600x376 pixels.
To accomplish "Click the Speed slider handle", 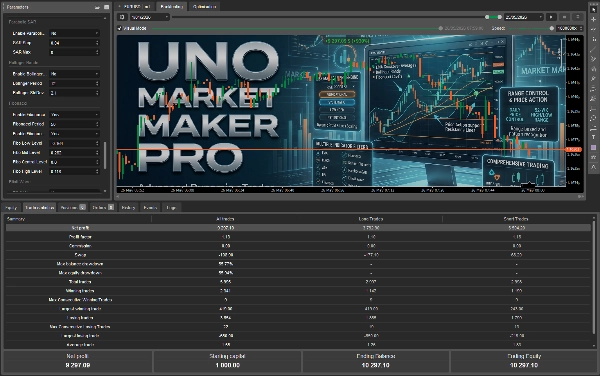I will coord(551,28).
